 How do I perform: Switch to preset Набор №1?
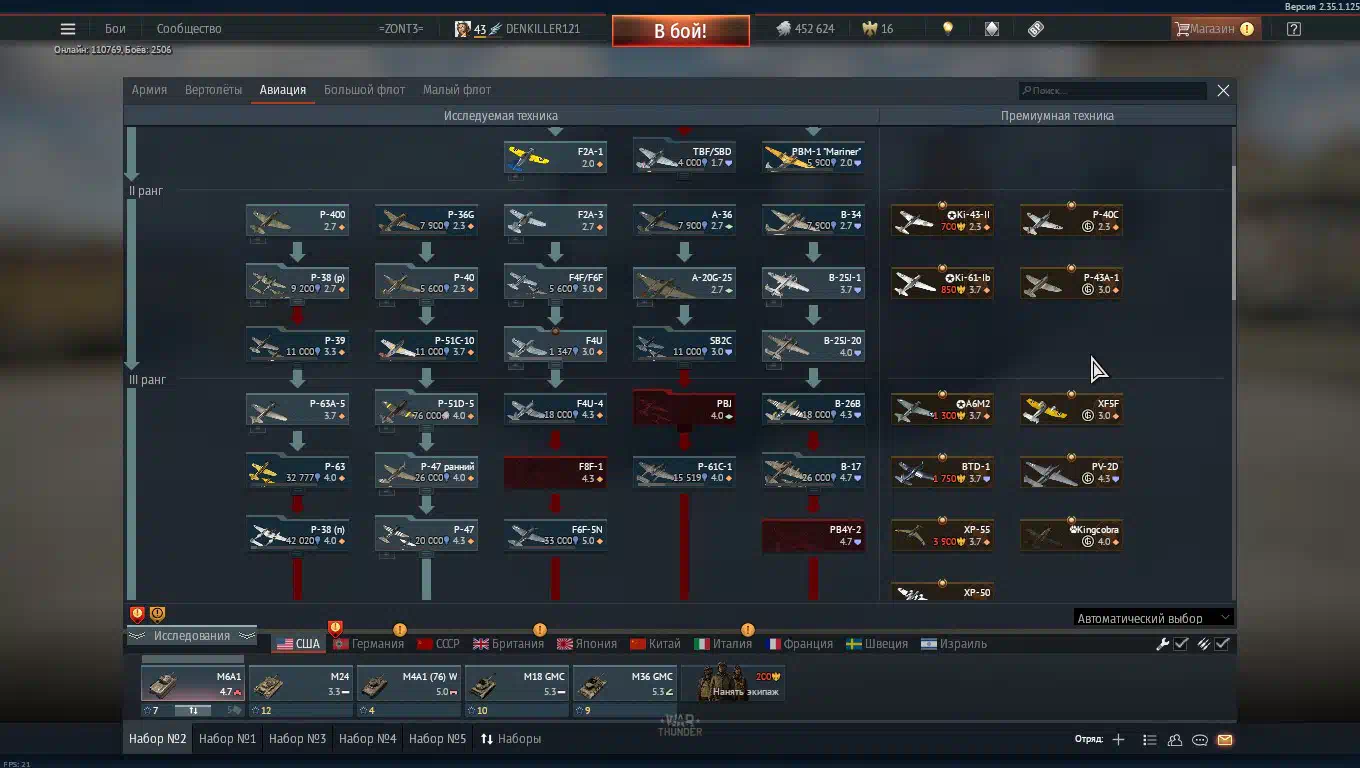(x=228, y=739)
